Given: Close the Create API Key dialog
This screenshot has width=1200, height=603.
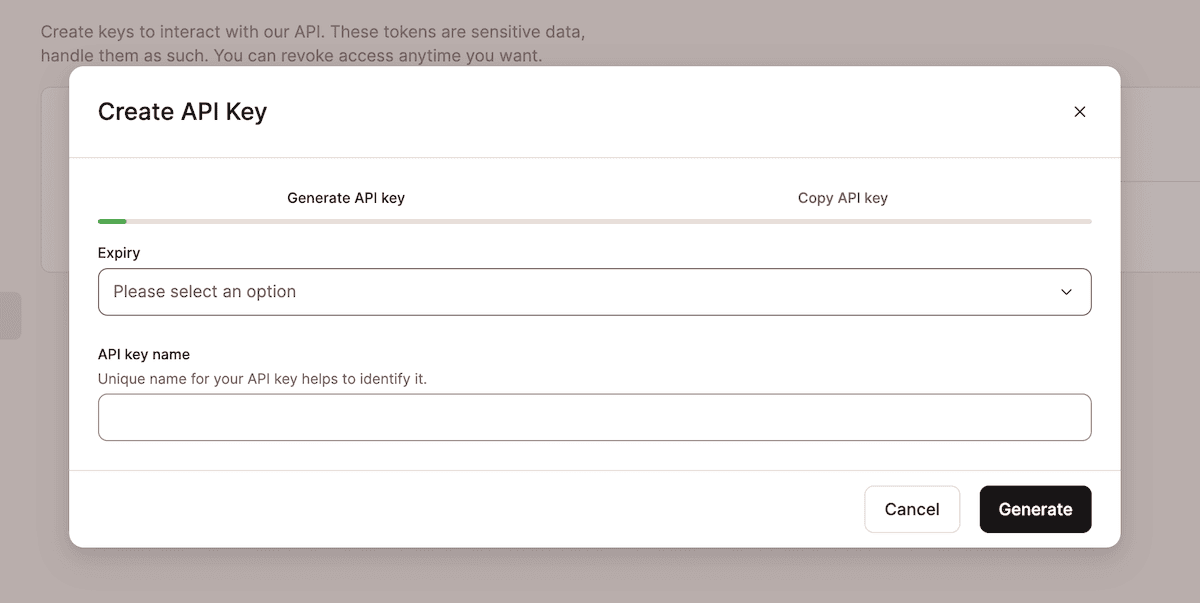Looking at the screenshot, I should (x=1079, y=112).
